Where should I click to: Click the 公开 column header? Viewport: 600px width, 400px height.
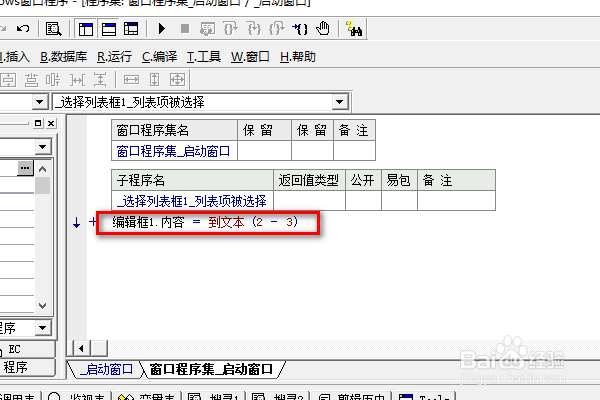click(x=363, y=180)
